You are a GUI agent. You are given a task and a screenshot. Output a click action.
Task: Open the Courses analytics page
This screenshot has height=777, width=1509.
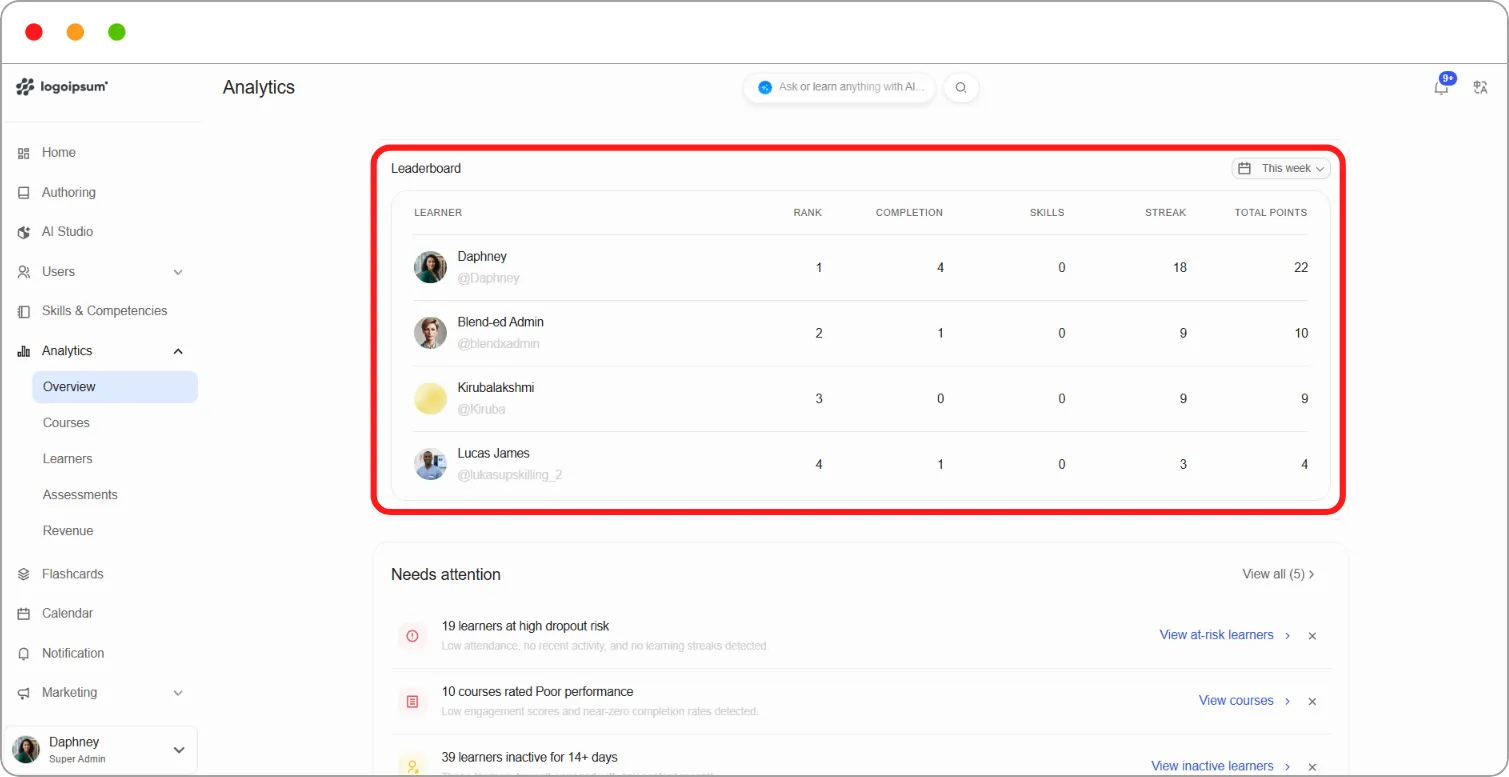(66, 423)
